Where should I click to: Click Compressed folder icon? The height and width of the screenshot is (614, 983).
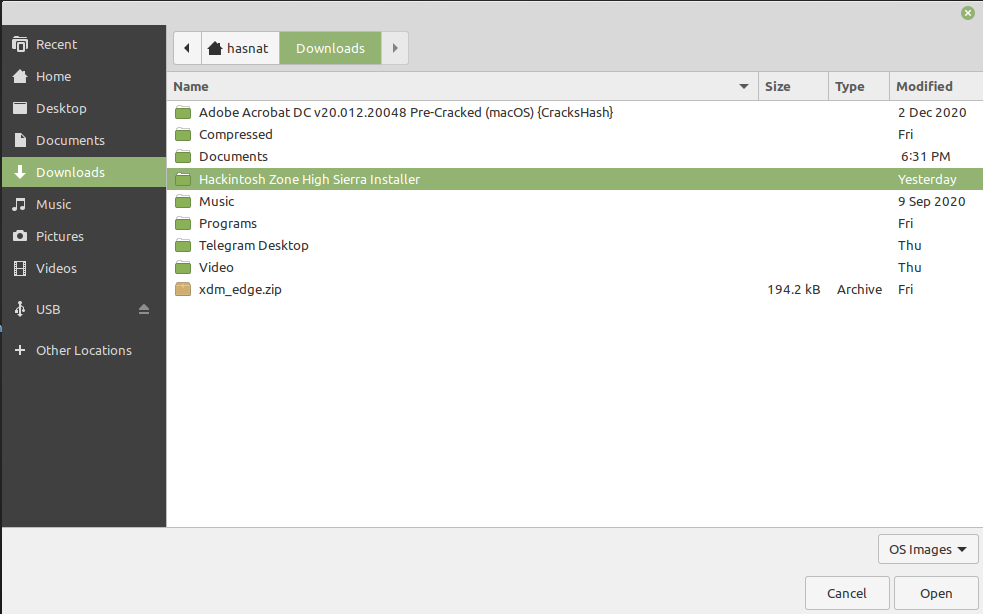(x=183, y=135)
